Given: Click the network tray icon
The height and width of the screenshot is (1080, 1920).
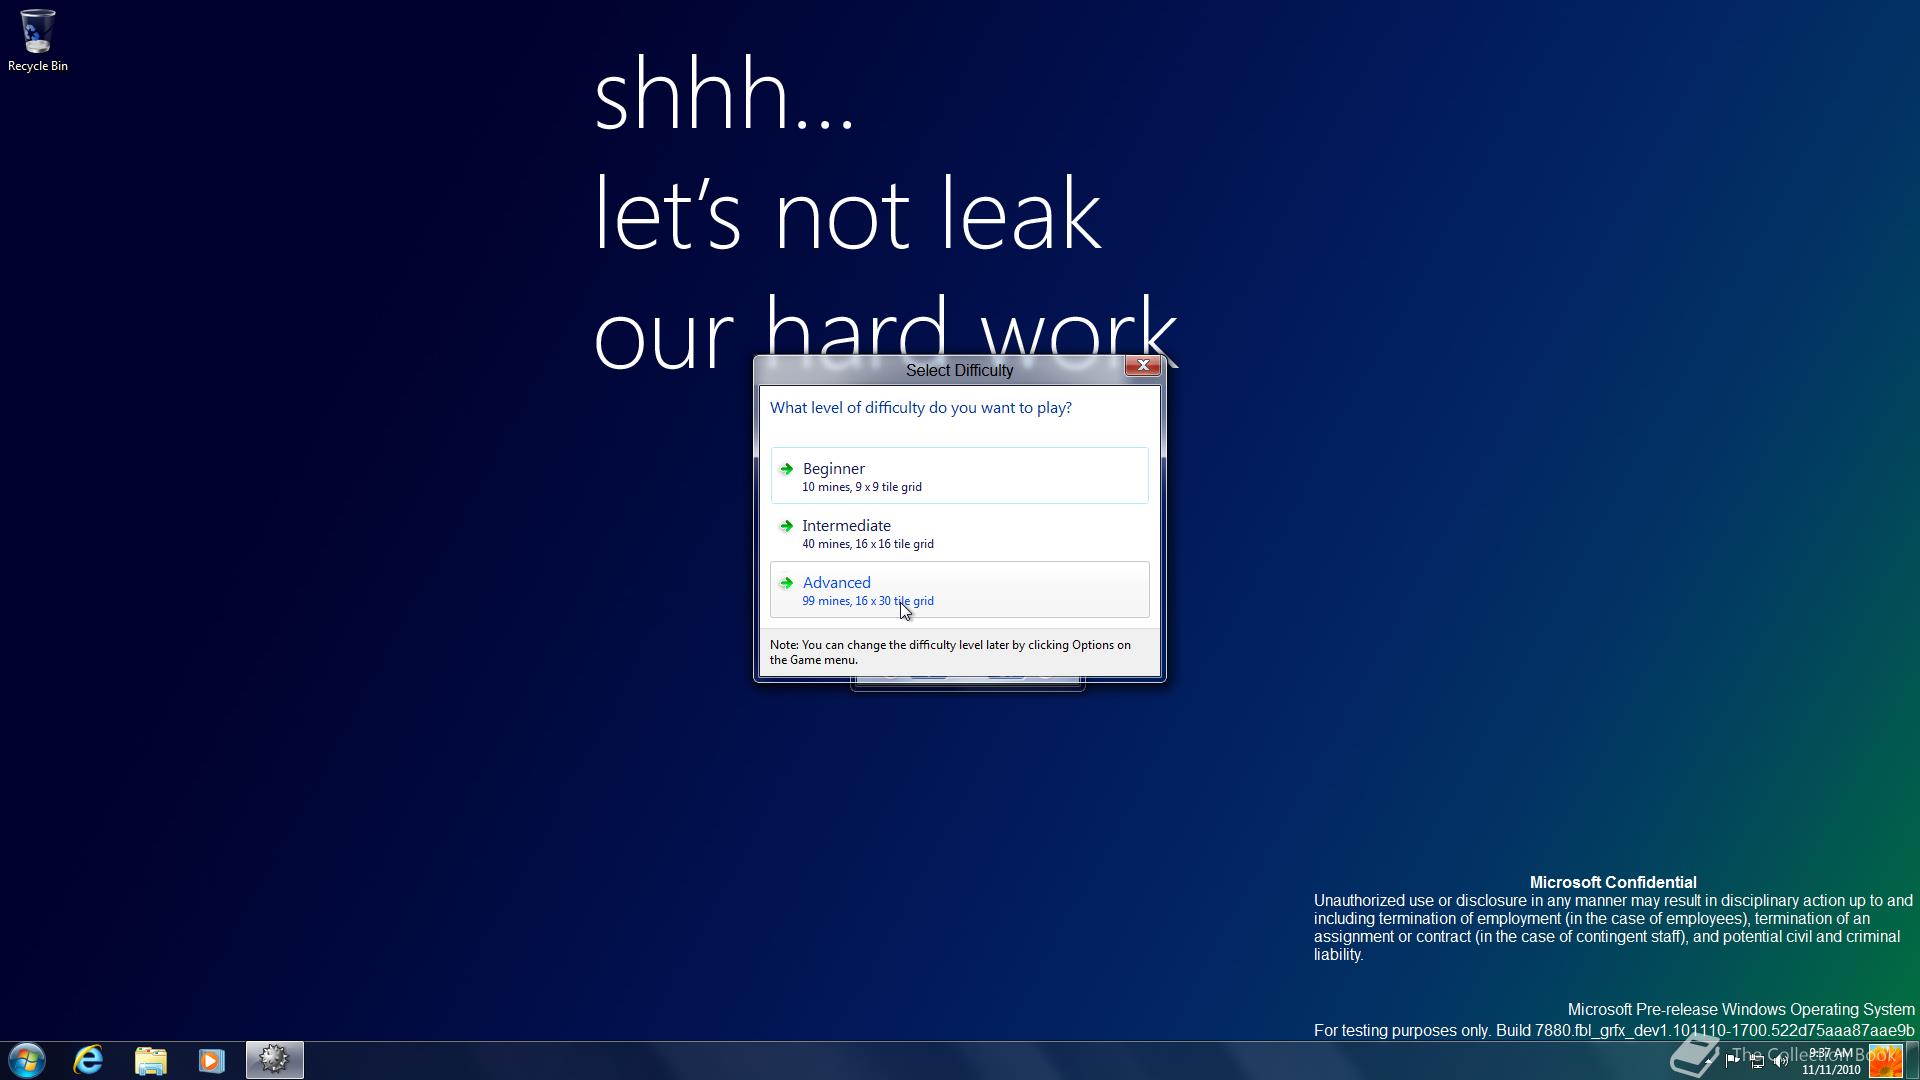Looking at the screenshot, I should [x=1757, y=1061].
